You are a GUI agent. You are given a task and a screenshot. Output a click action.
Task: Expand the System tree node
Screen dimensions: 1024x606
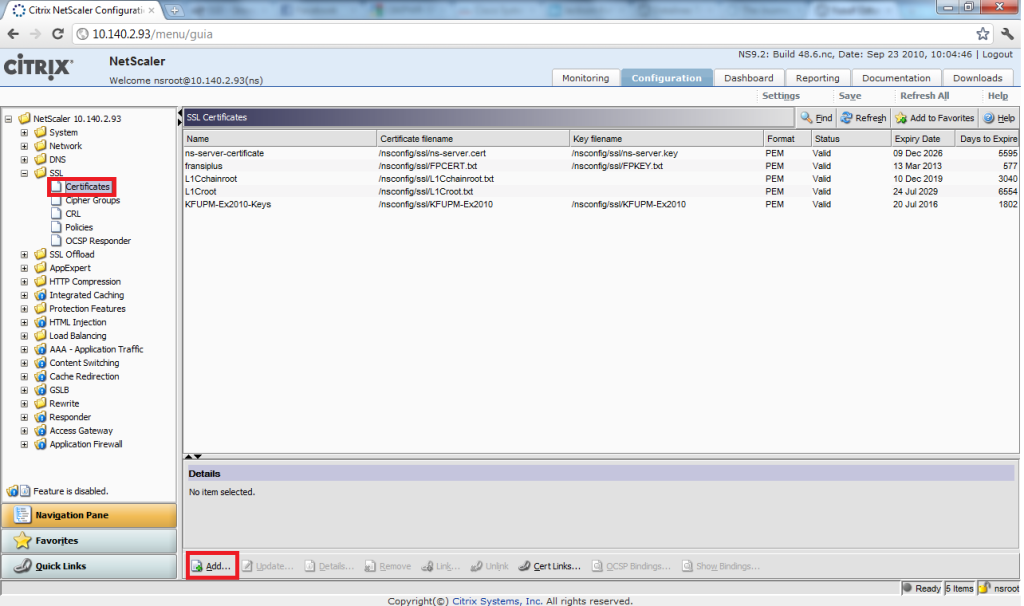coord(24,133)
